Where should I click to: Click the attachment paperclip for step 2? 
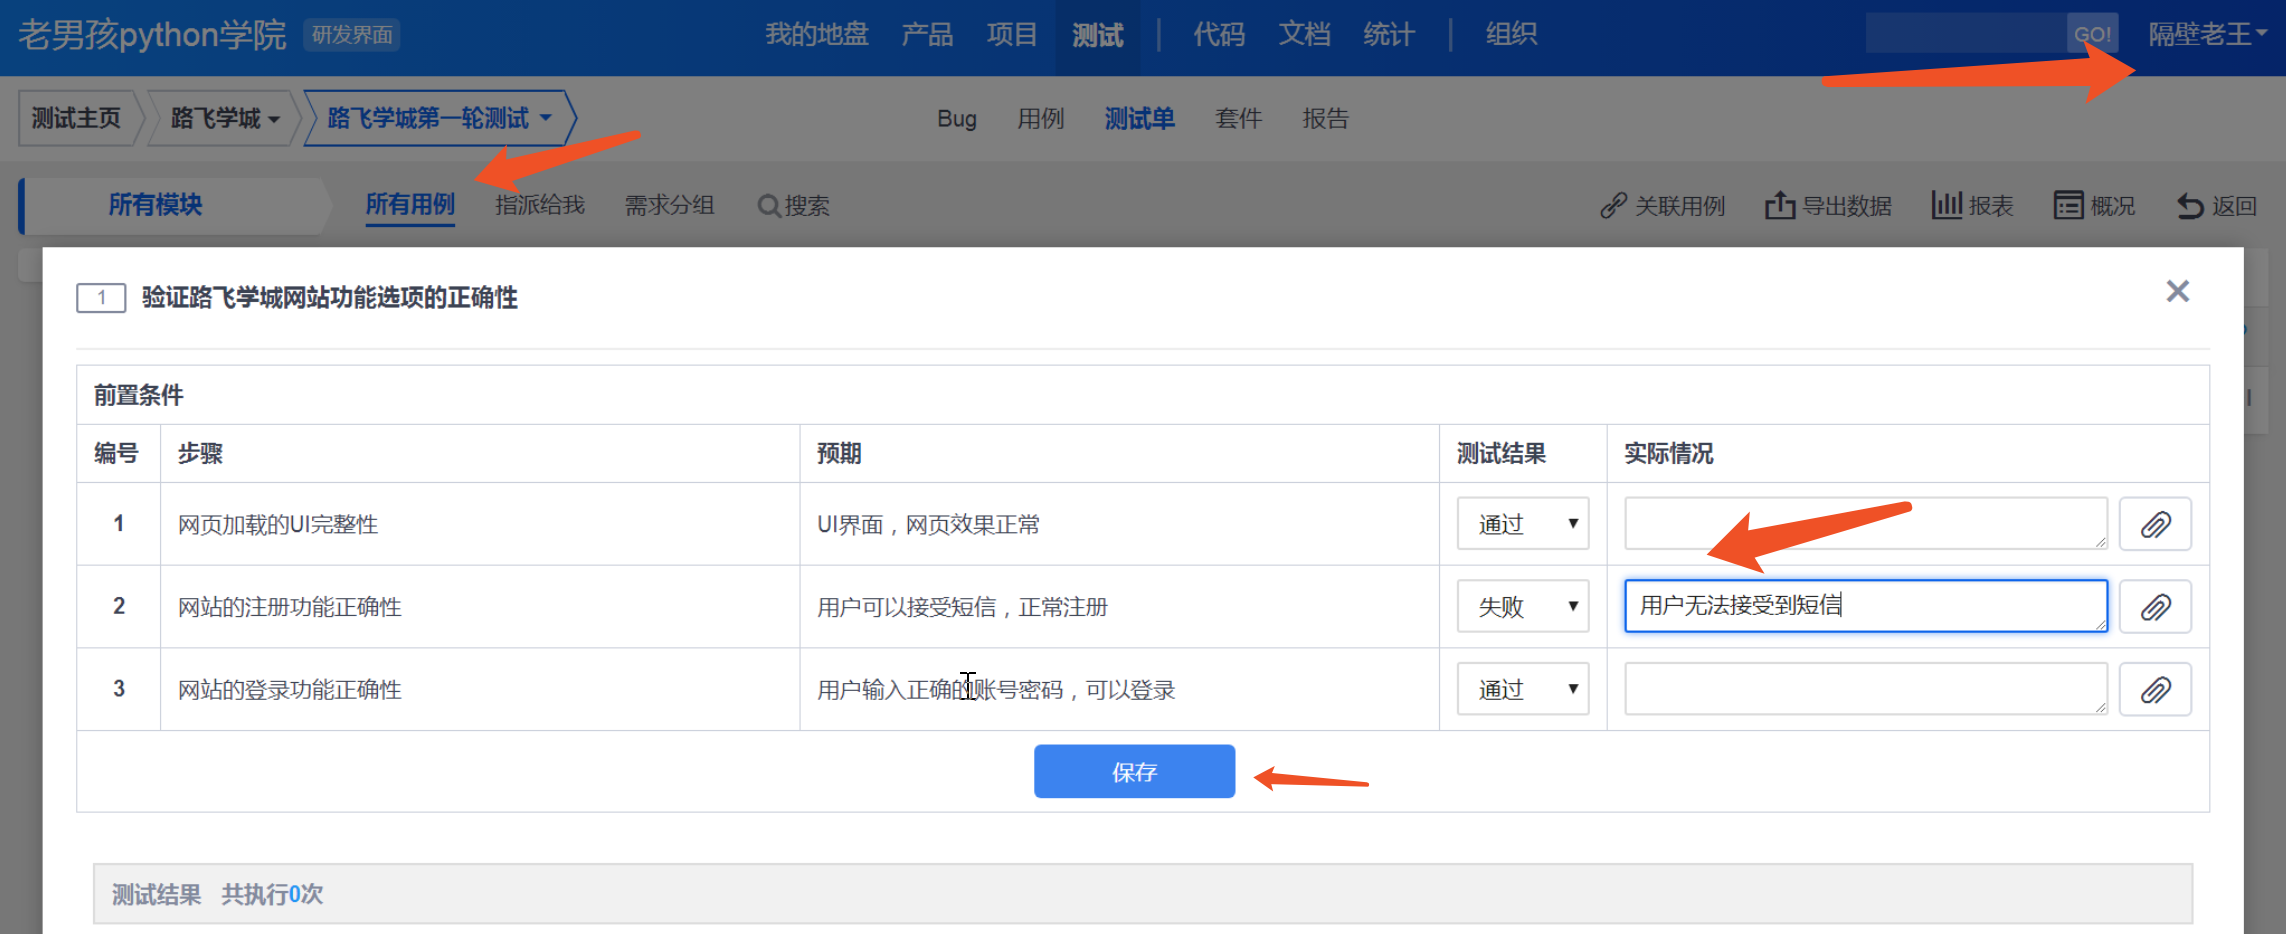(x=2155, y=607)
